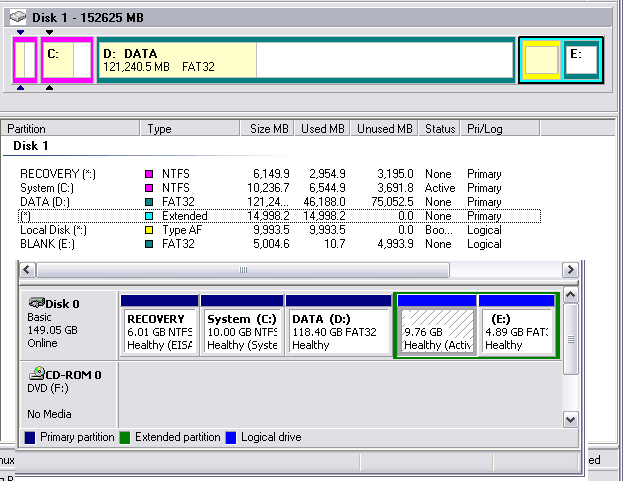
Task: Sort by the Pri/Log column header
Action: tap(500, 129)
